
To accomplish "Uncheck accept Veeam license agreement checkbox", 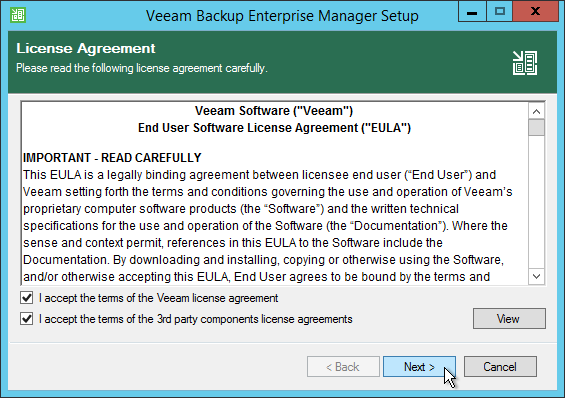I will (x=27, y=298).
